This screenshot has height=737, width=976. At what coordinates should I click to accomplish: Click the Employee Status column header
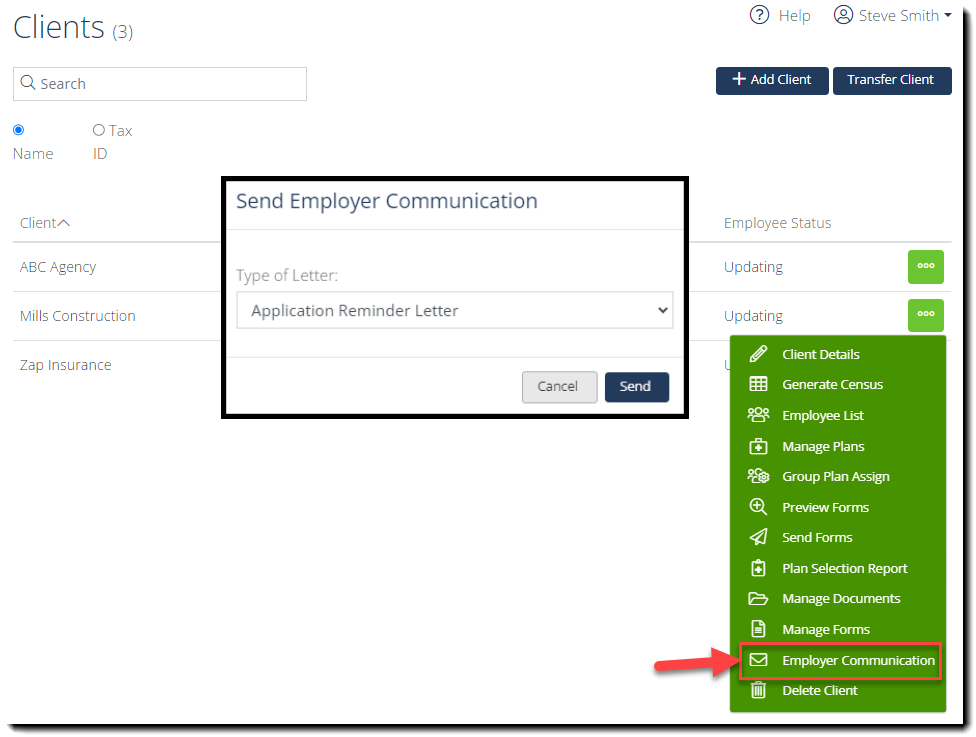[777, 223]
